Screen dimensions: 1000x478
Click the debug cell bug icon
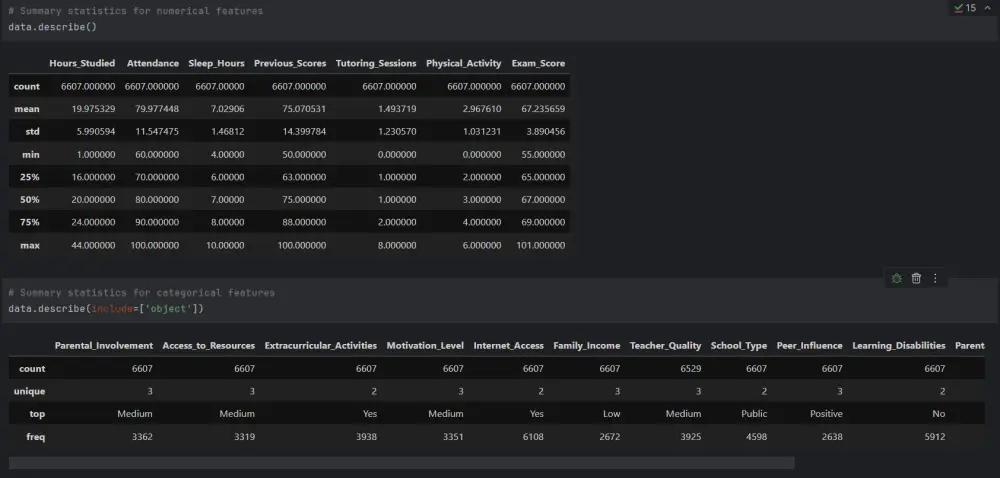897,278
